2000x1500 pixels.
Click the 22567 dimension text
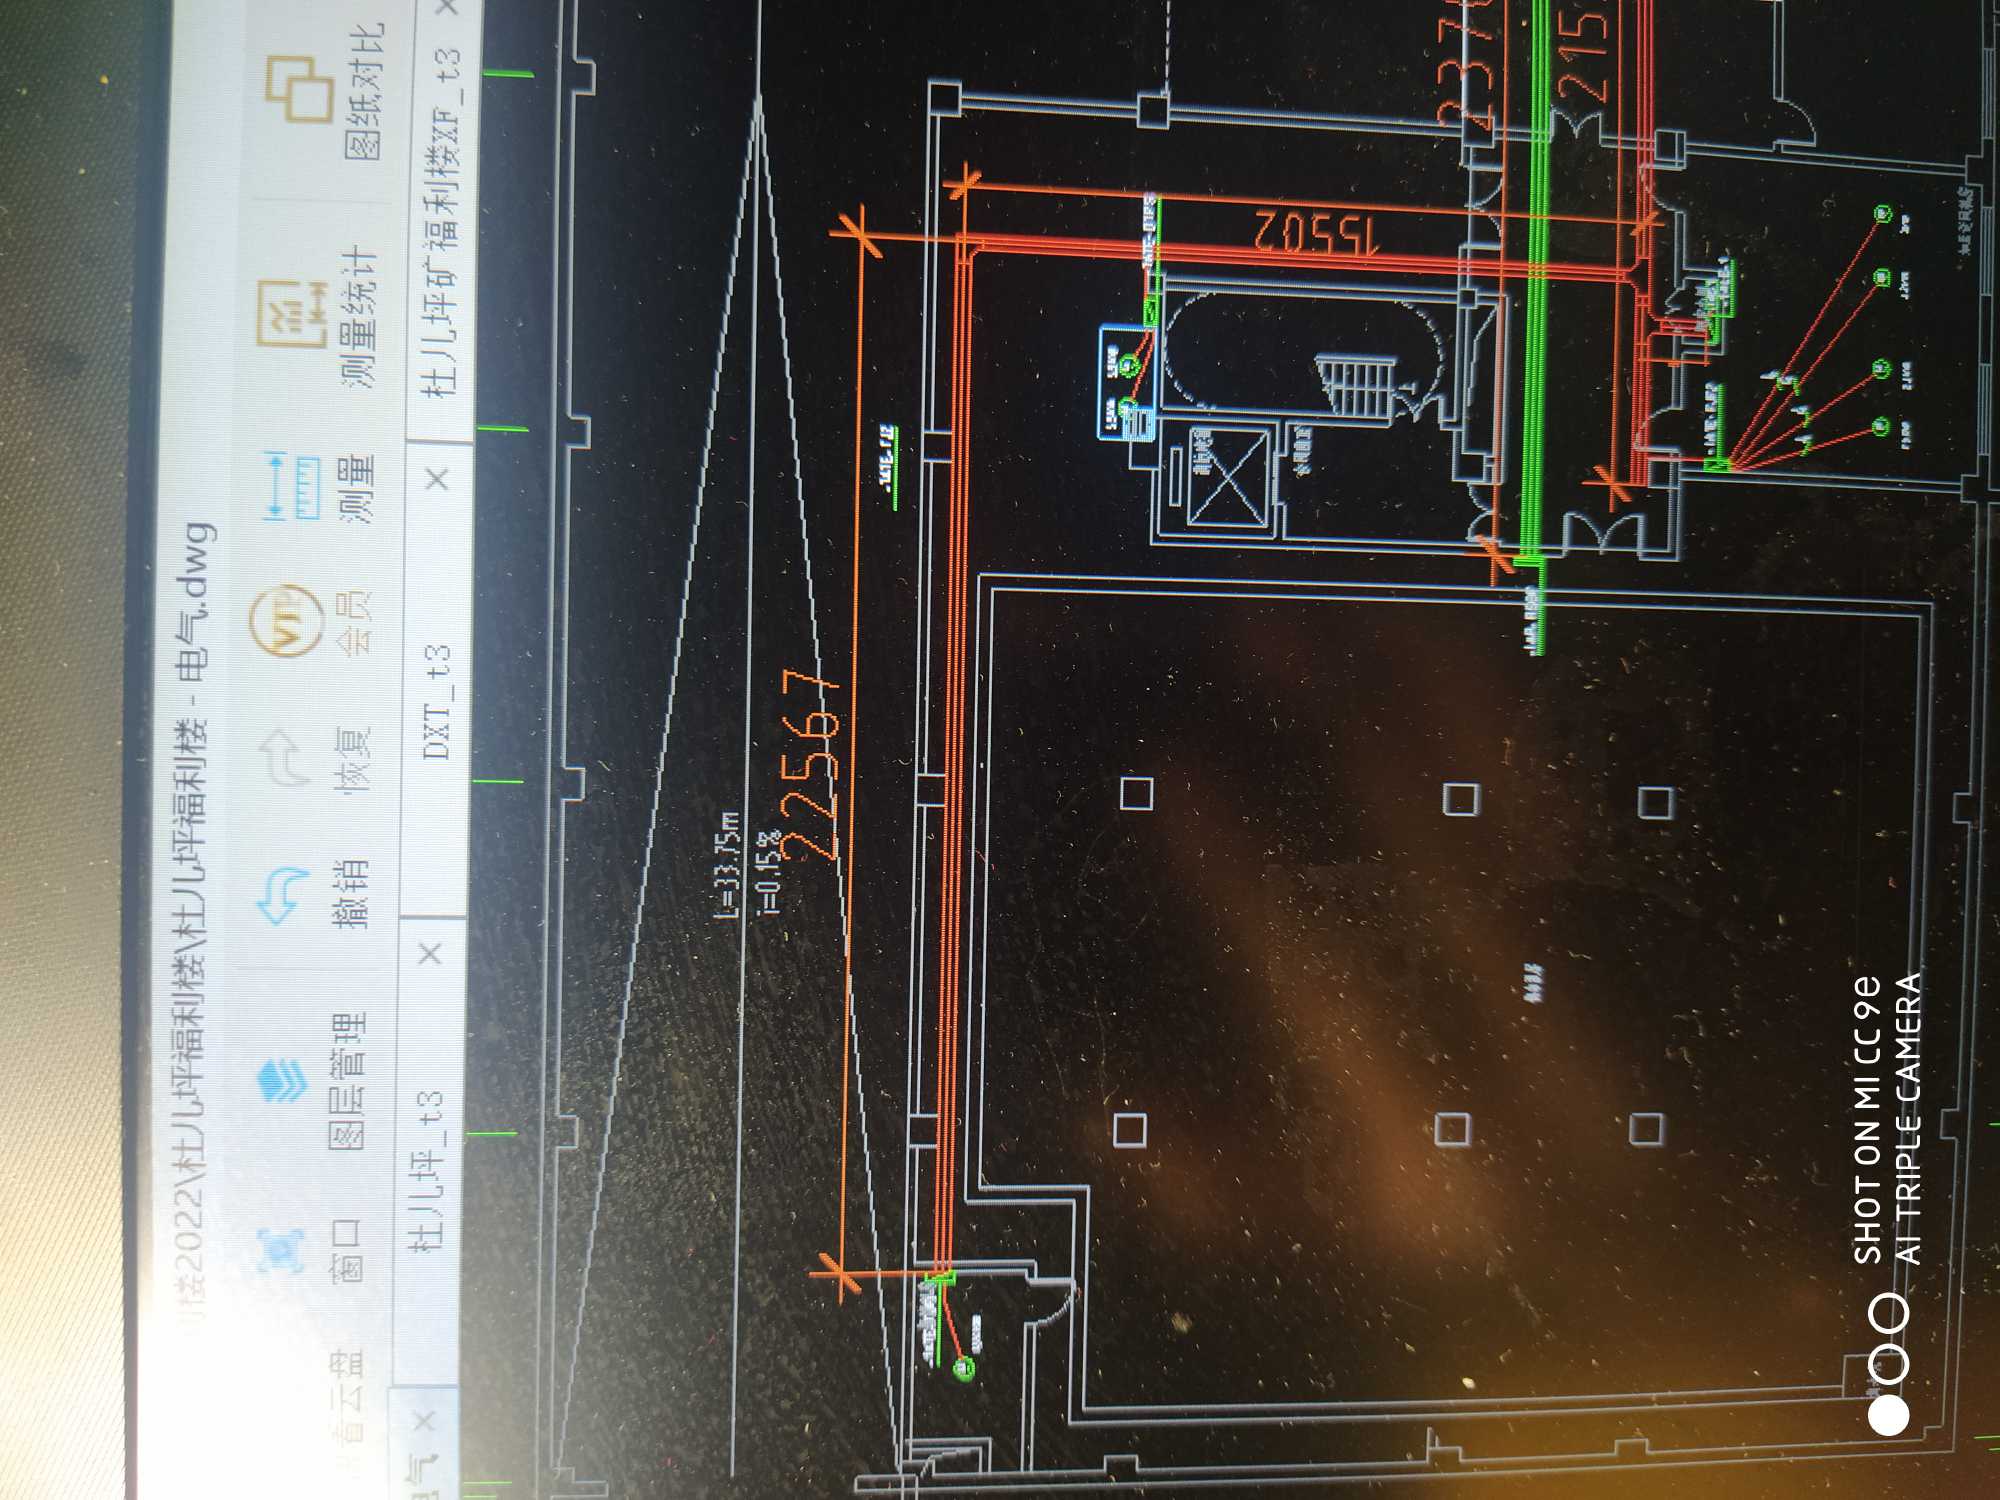[812, 765]
